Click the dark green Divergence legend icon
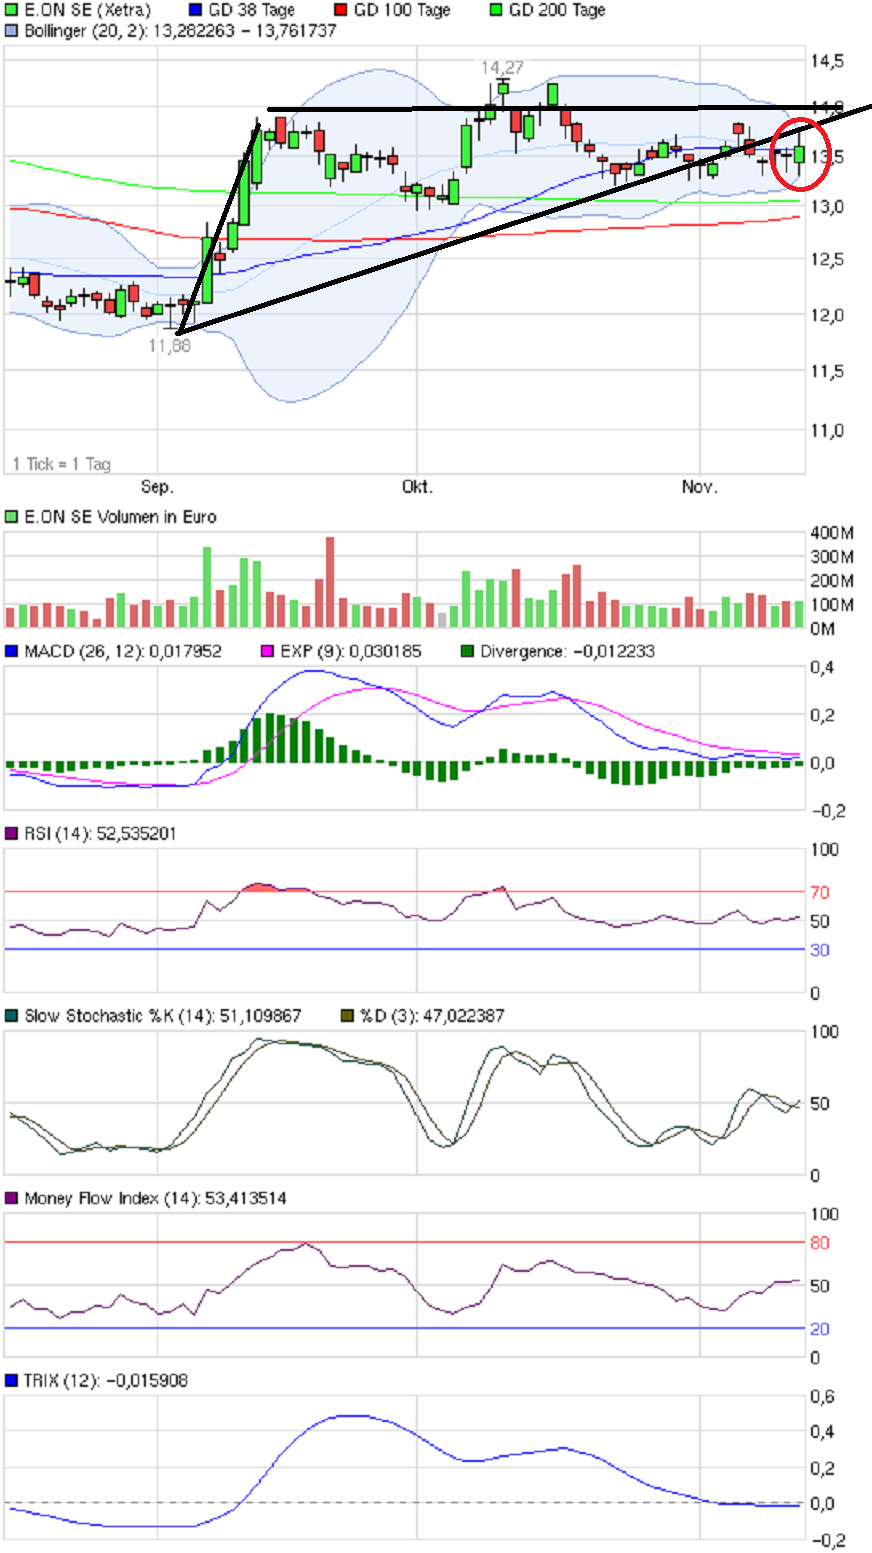This screenshot has width=872, height=1553. [x=468, y=650]
